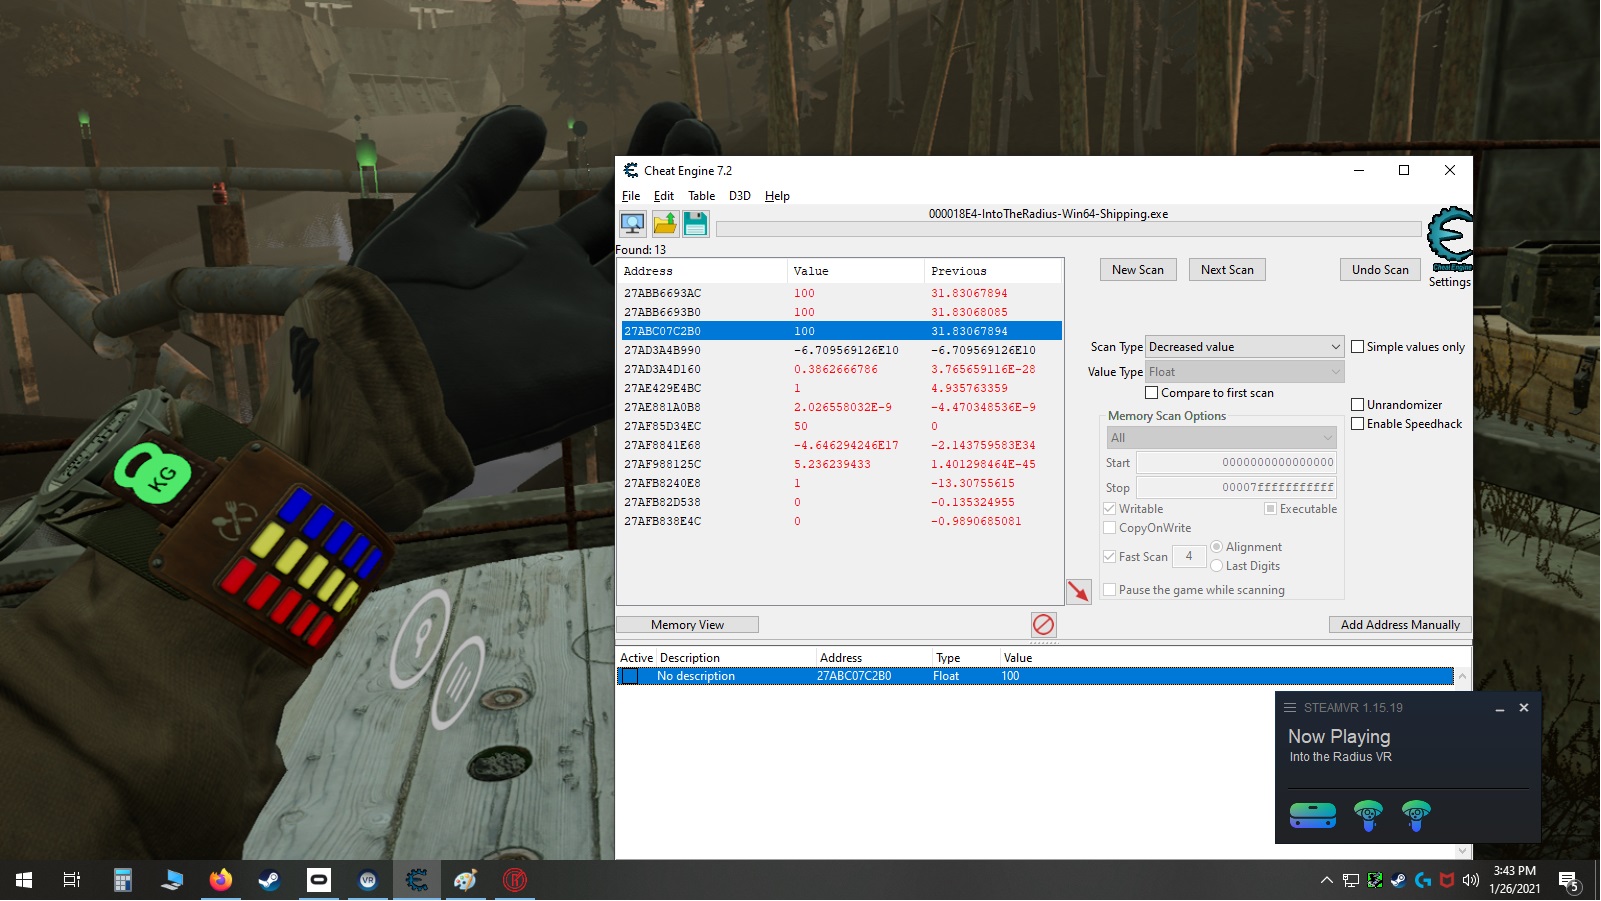Image resolution: width=1601 pixels, height=901 pixels.
Task: Toggle the Enable Speedhack checkbox
Action: point(1357,424)
